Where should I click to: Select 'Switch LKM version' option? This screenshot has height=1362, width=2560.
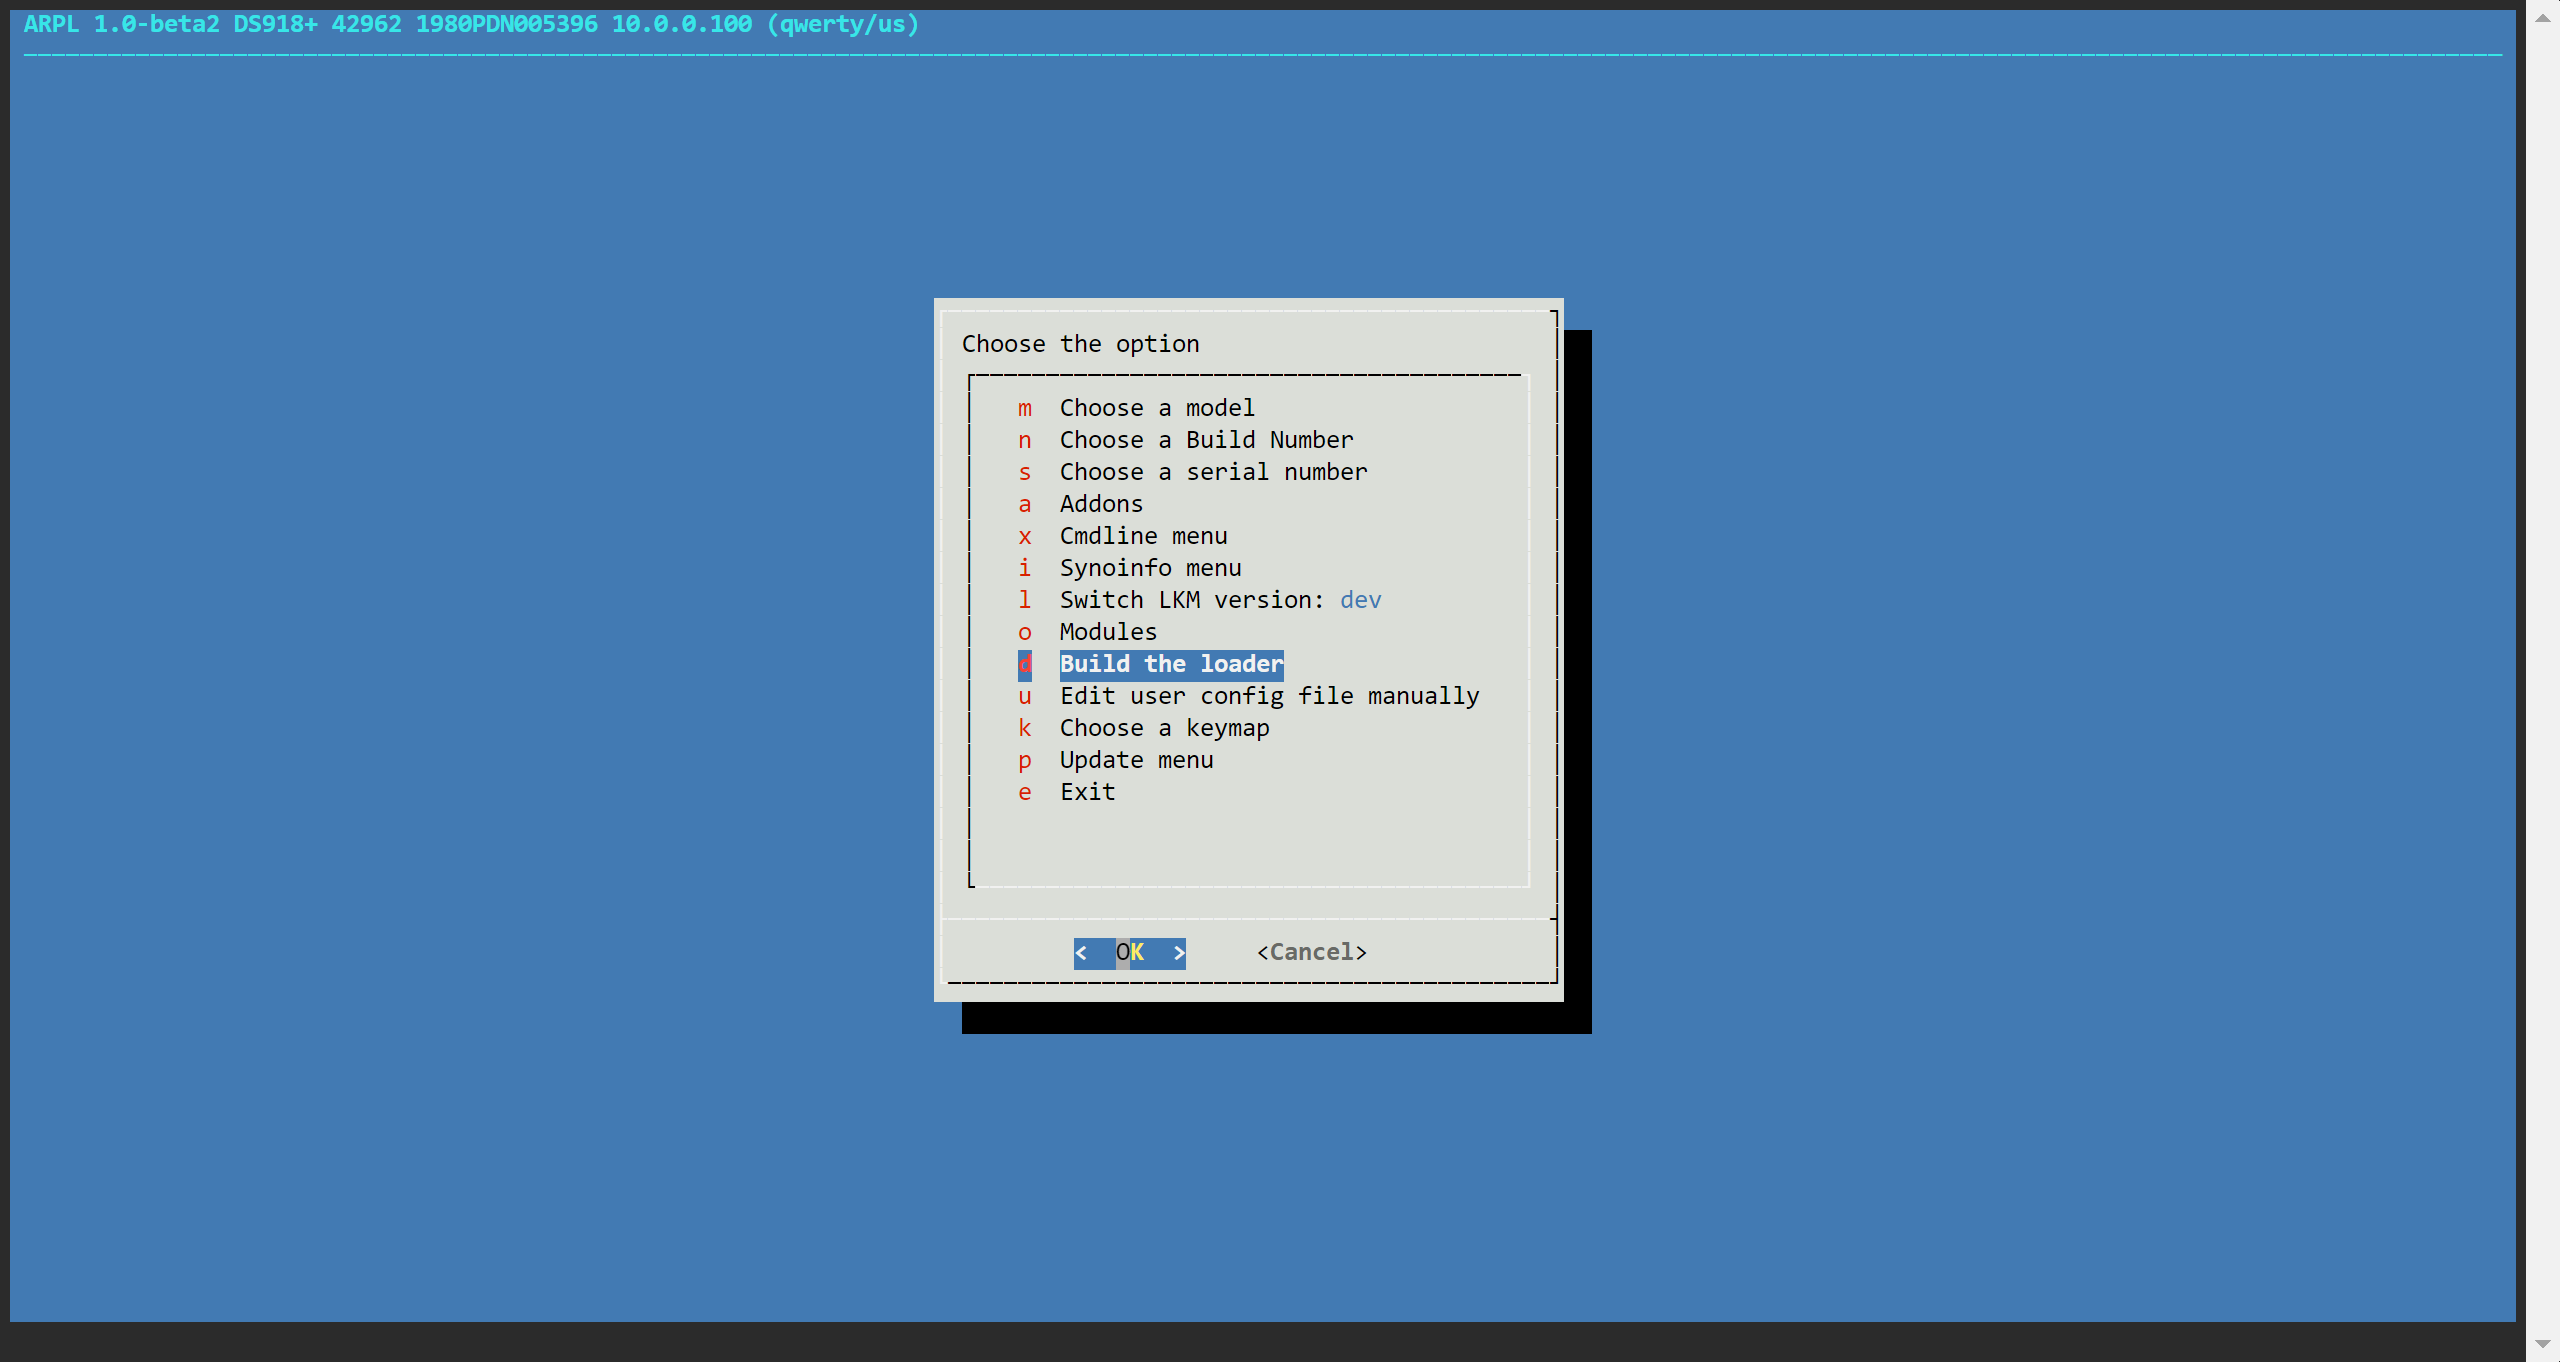coord(1220,600)
